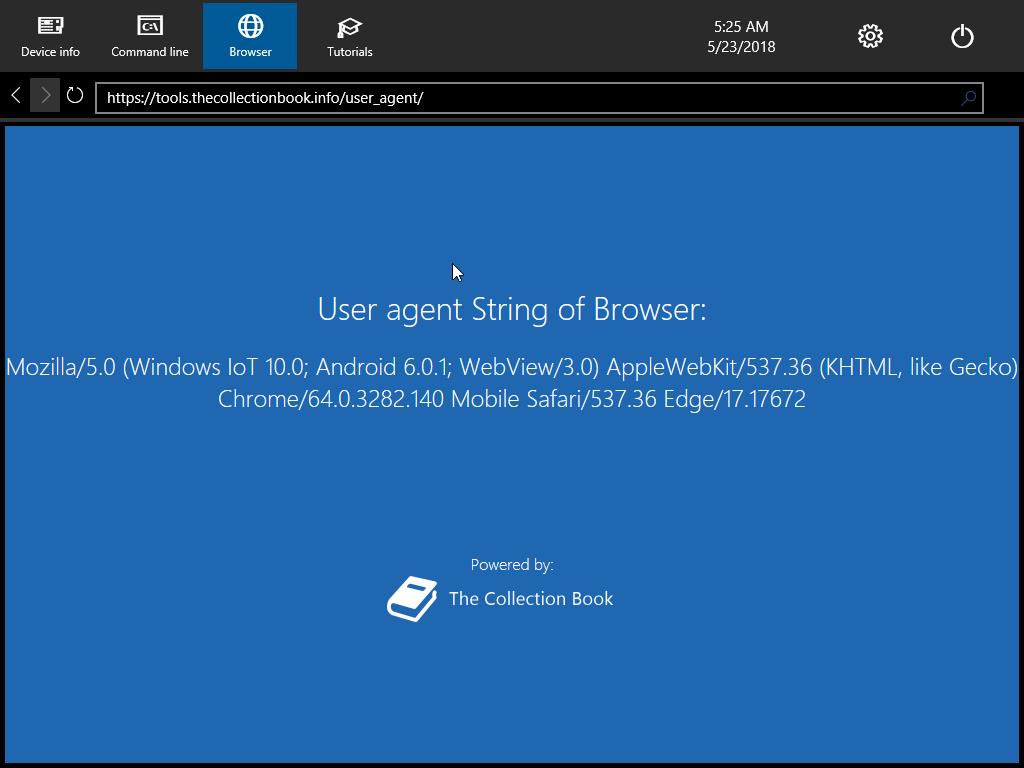Go back with the left arrow
Viewport: 1024px width, 768px height.
[x=16, y=95]
